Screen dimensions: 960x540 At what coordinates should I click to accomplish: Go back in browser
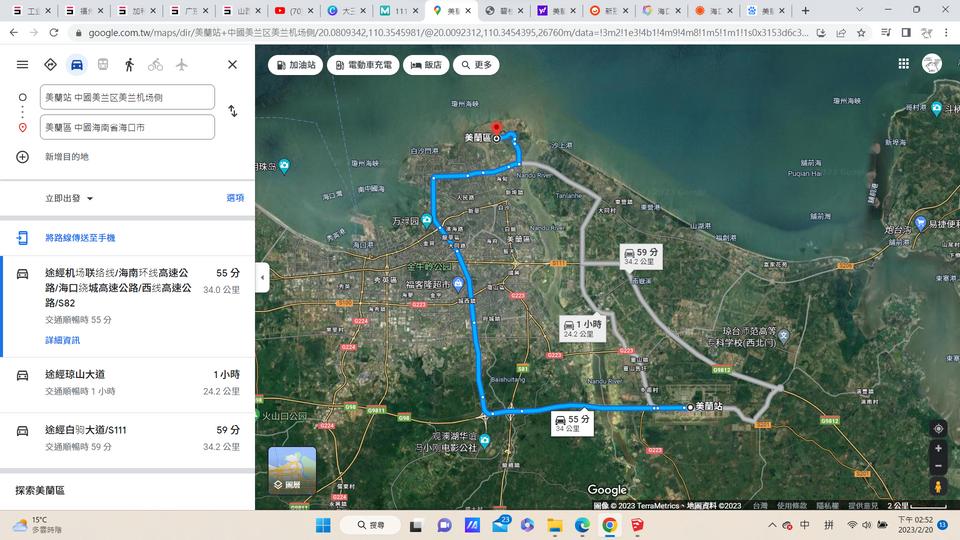click(13, 32)
